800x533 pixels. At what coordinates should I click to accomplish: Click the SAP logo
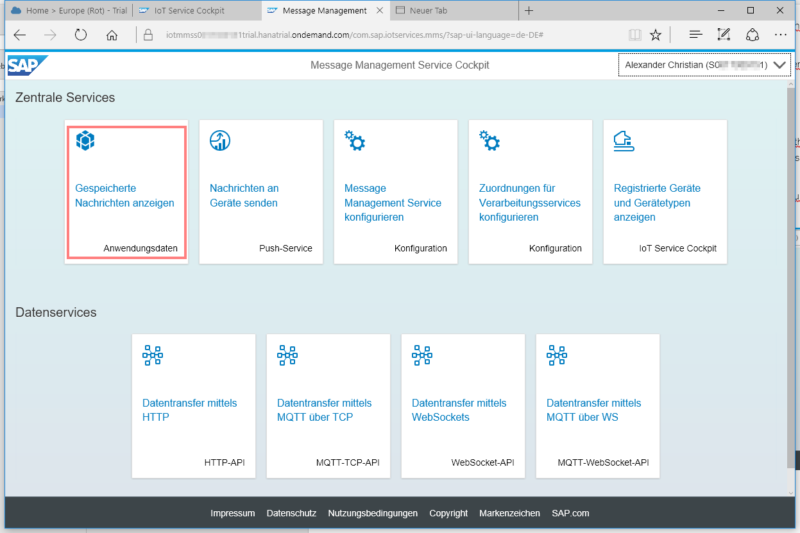tap(27, 65)
